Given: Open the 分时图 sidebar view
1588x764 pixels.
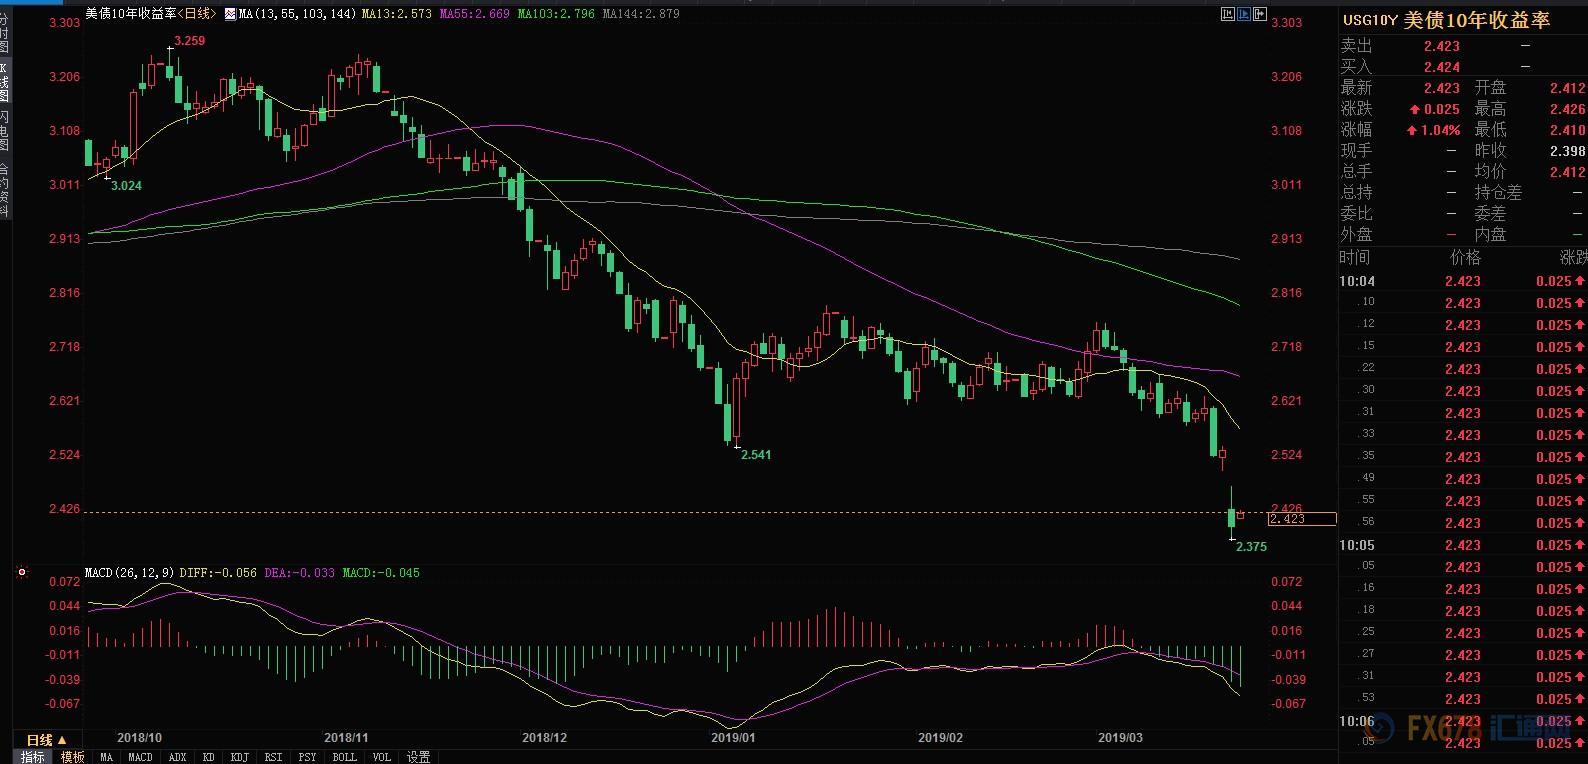Looking at the screenshot, I should [x=4, y=33].
